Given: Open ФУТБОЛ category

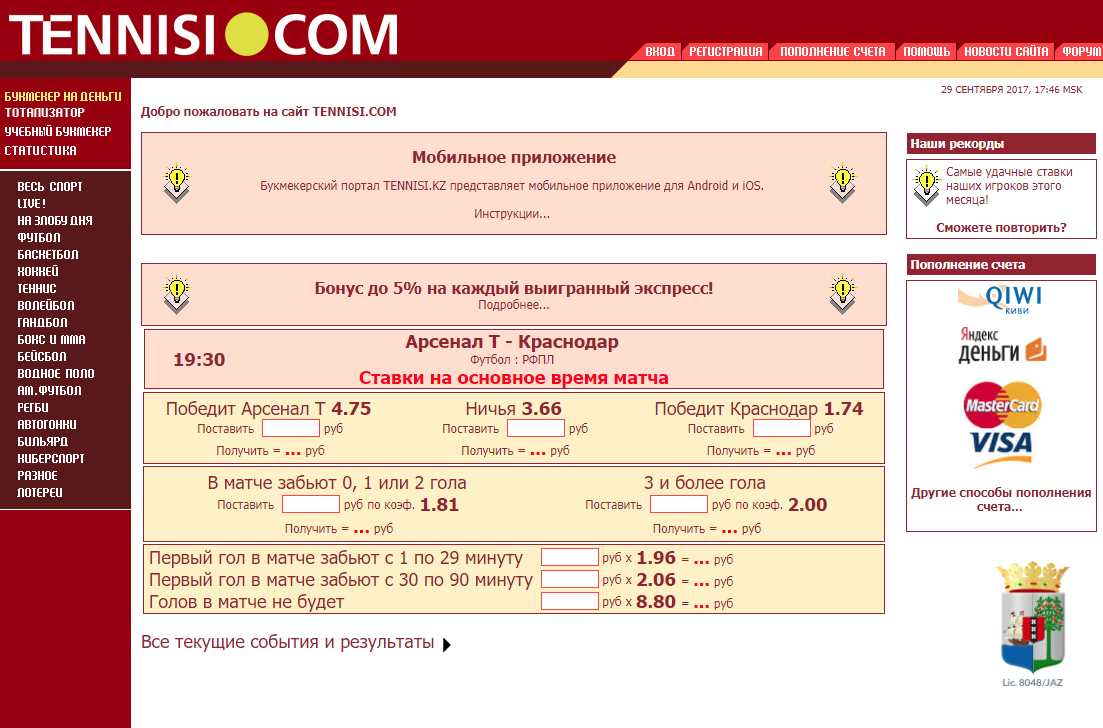Looking at the screenshot, I should 39,238.
